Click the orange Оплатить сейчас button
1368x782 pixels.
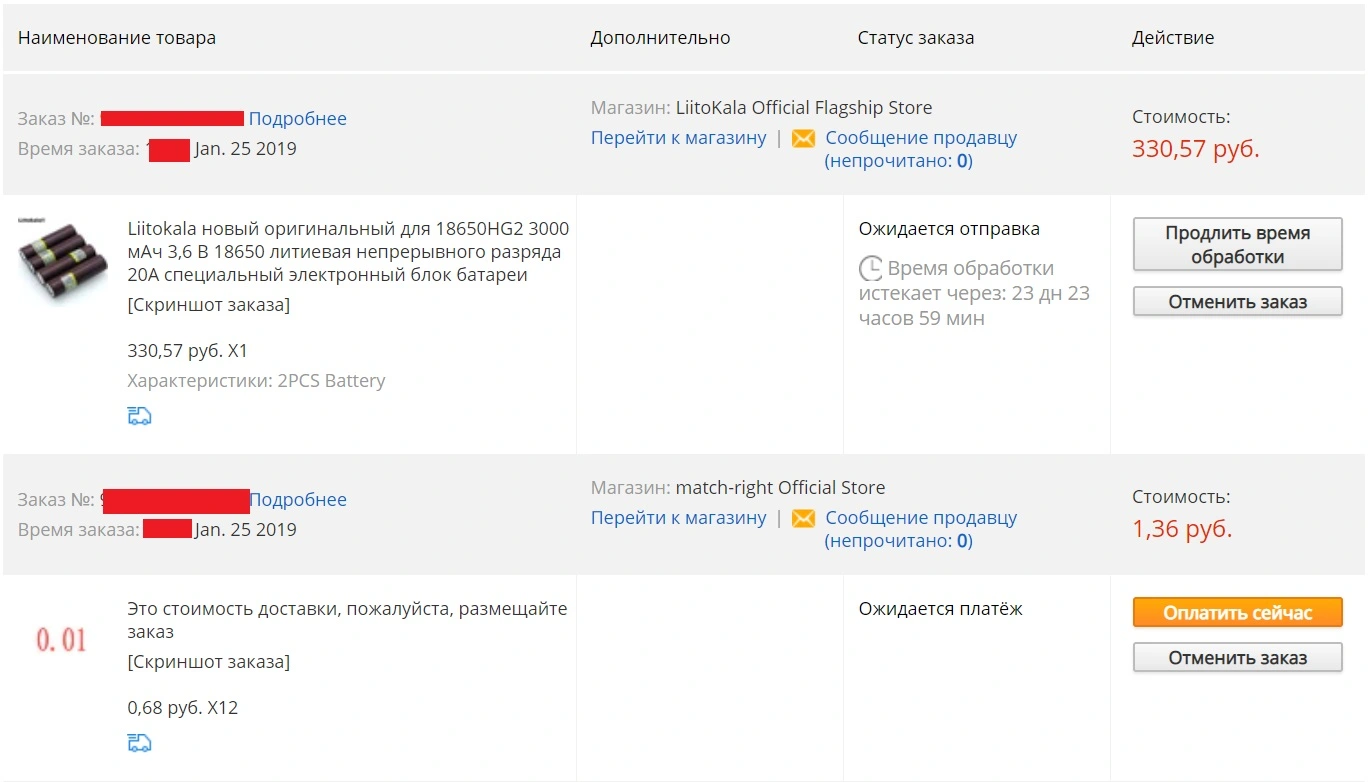[x=1237, y=613]
